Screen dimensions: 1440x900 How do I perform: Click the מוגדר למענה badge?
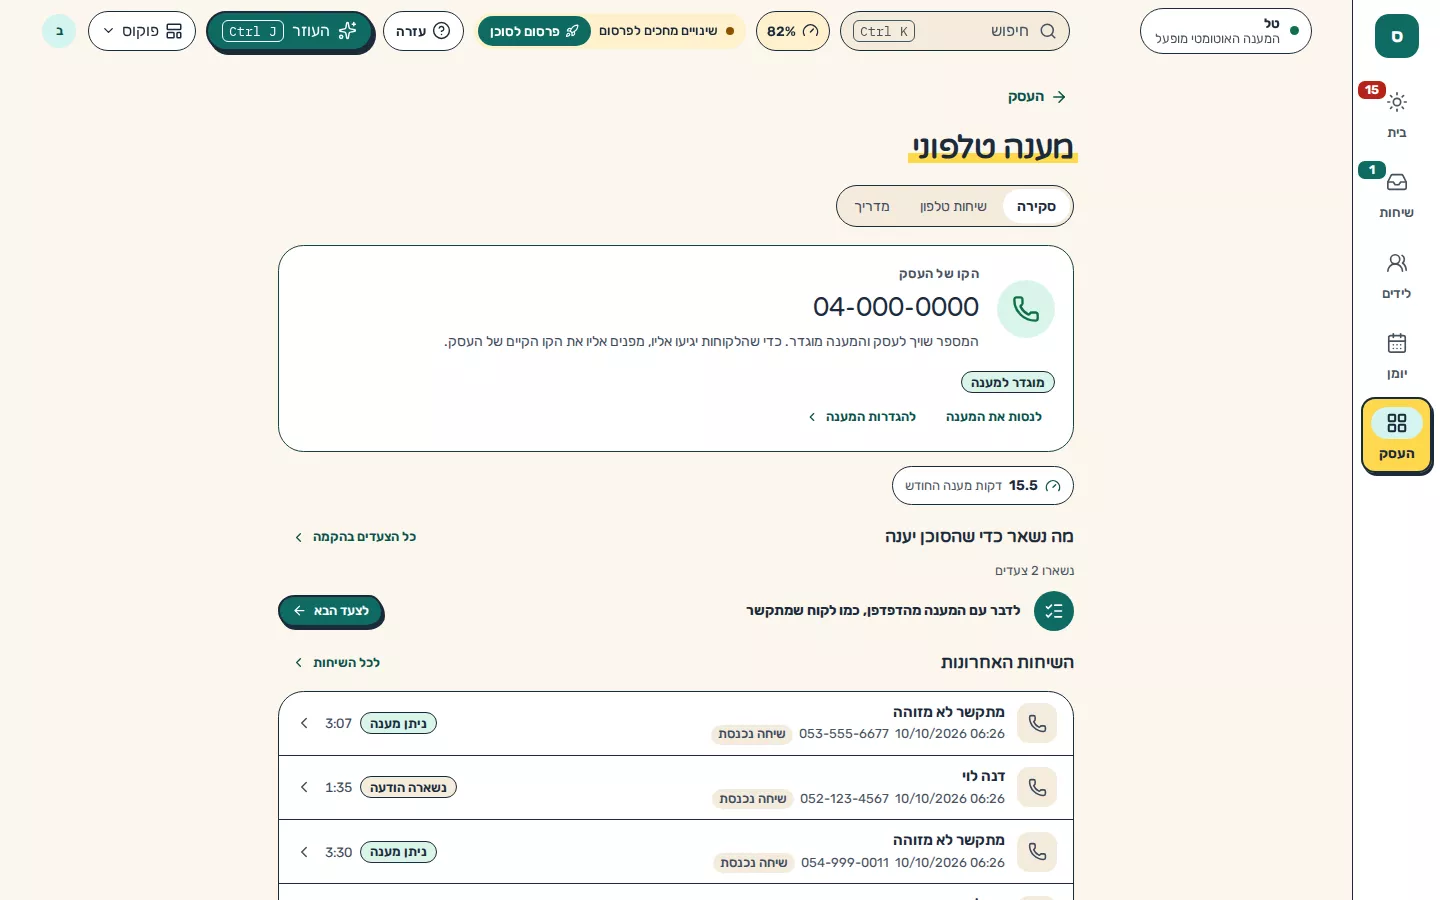1008,382
